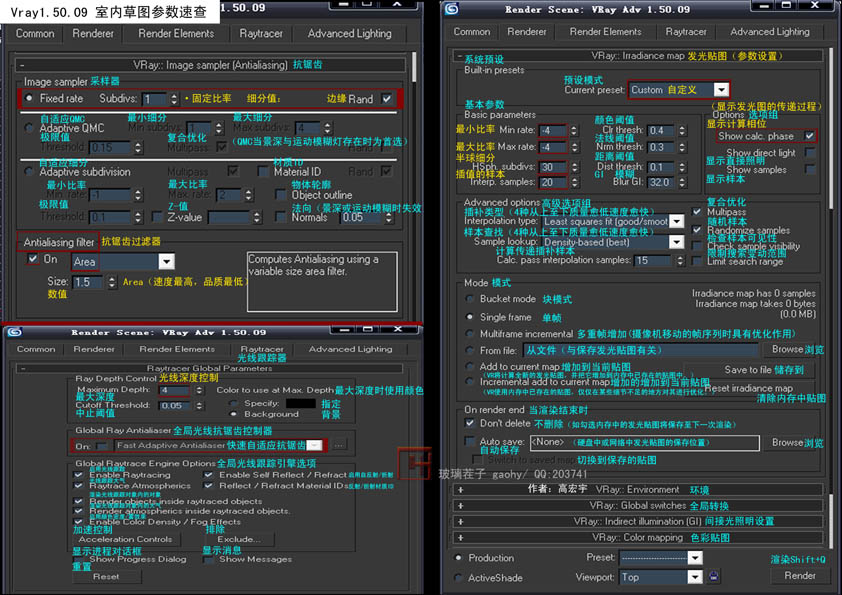The height and width of the screenshot is (595, 842).
Task: Enable the Auto save checkbox
Action: 470,441
